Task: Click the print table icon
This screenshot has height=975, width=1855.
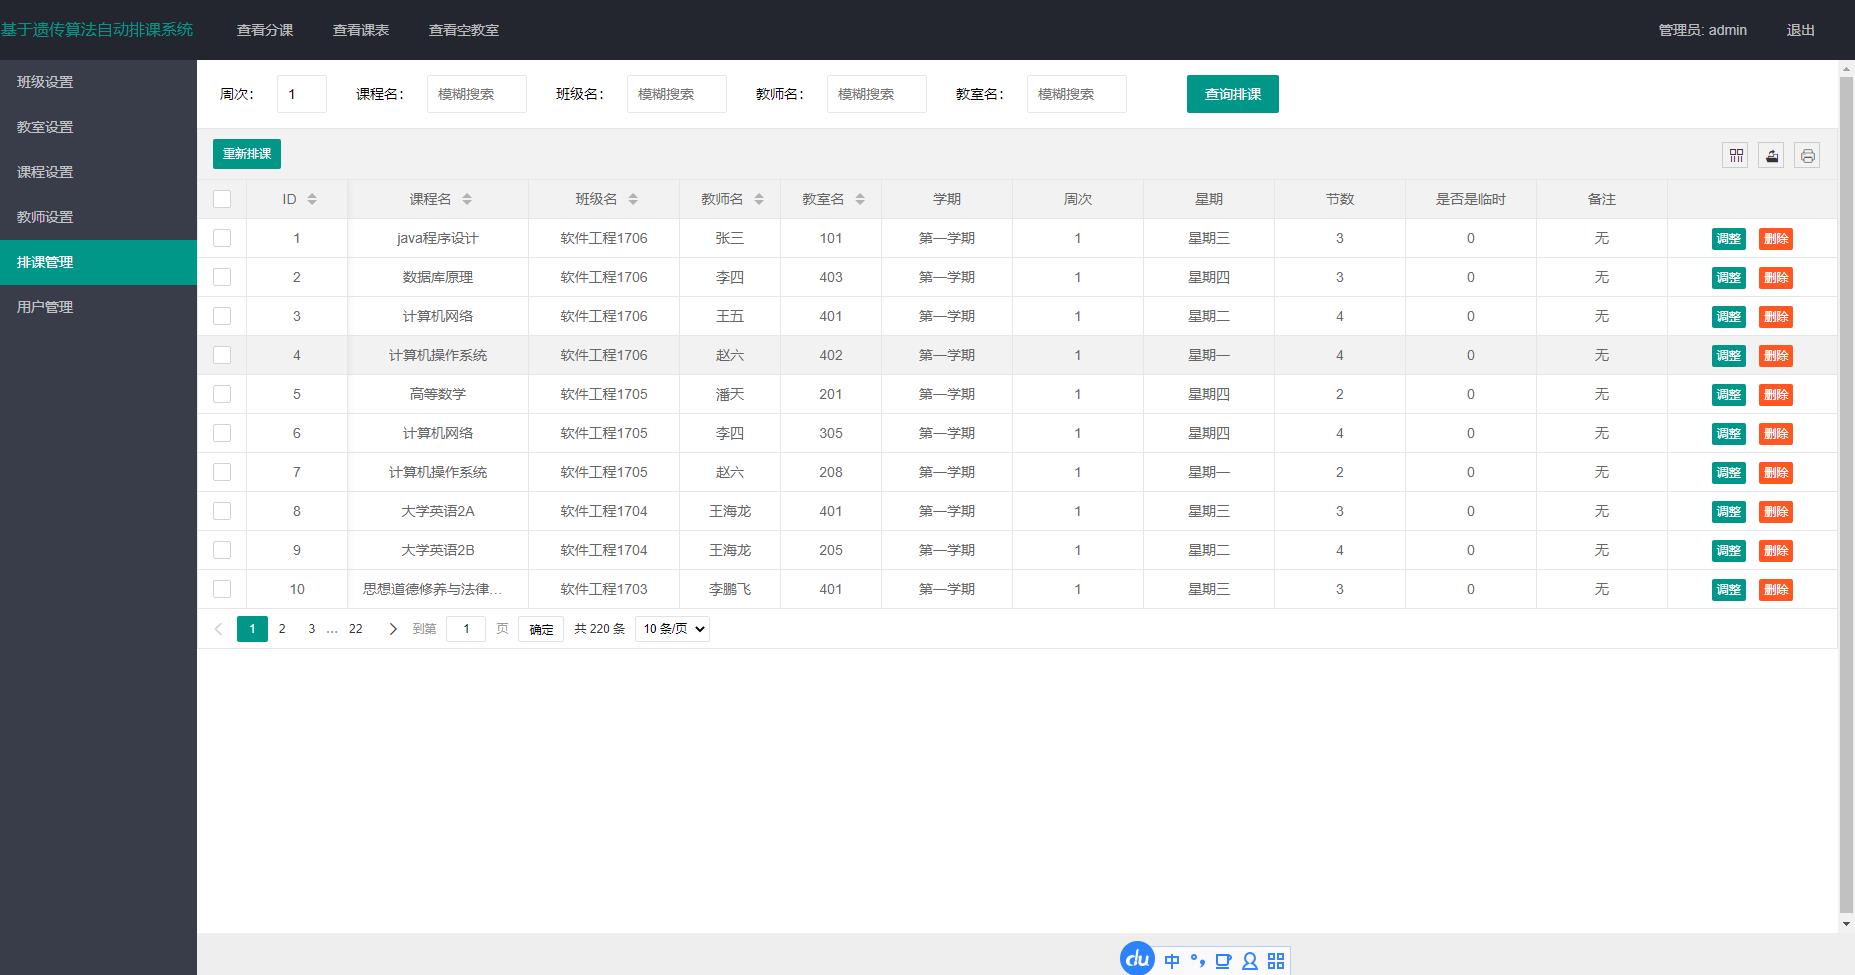Action: (x=1807, y=155)
